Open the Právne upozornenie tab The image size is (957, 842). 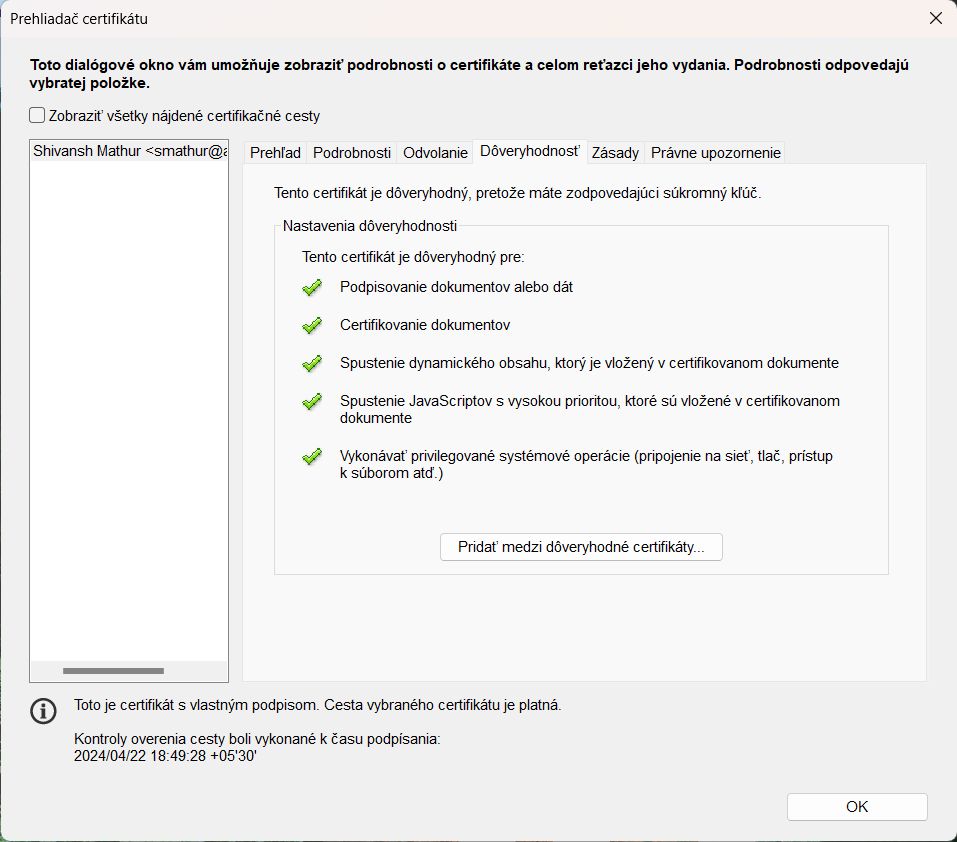[x=715, y=152]
